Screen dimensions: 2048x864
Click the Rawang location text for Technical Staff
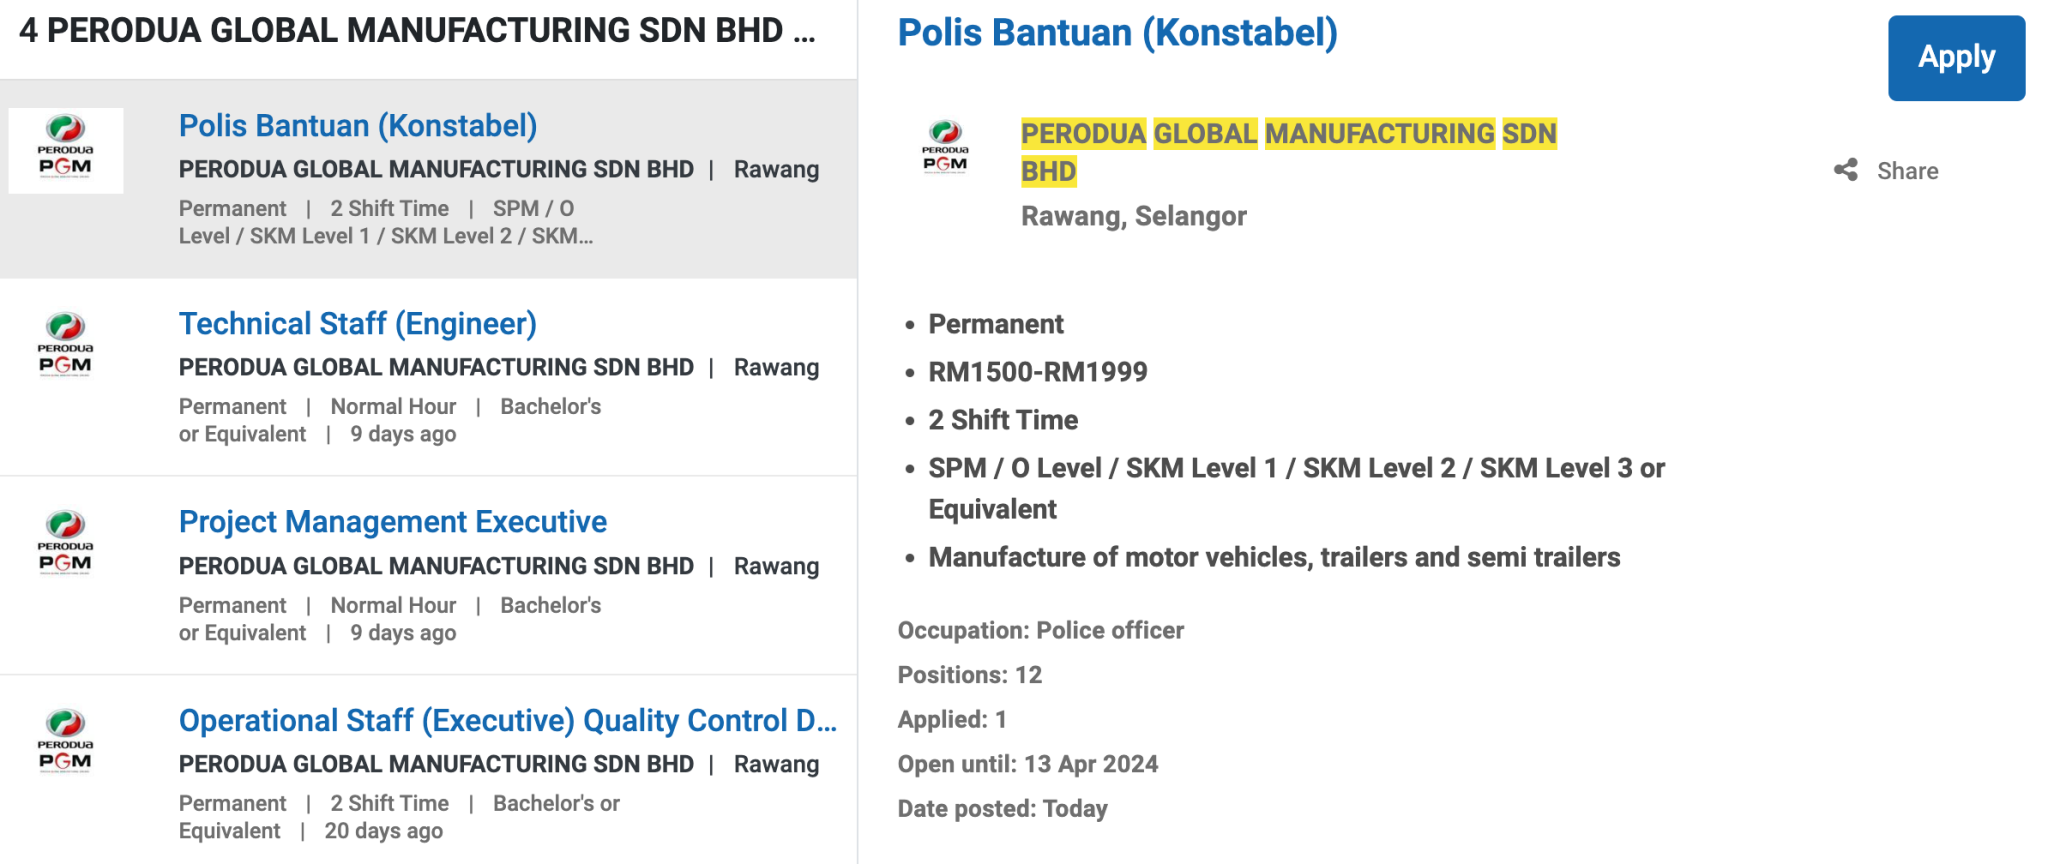776,367
